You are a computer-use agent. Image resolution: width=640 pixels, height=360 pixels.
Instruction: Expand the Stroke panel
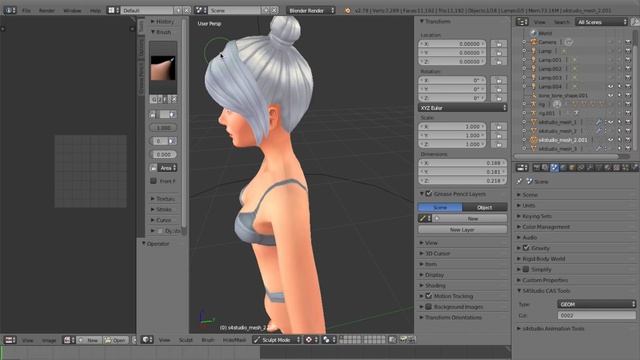(162, 209)
